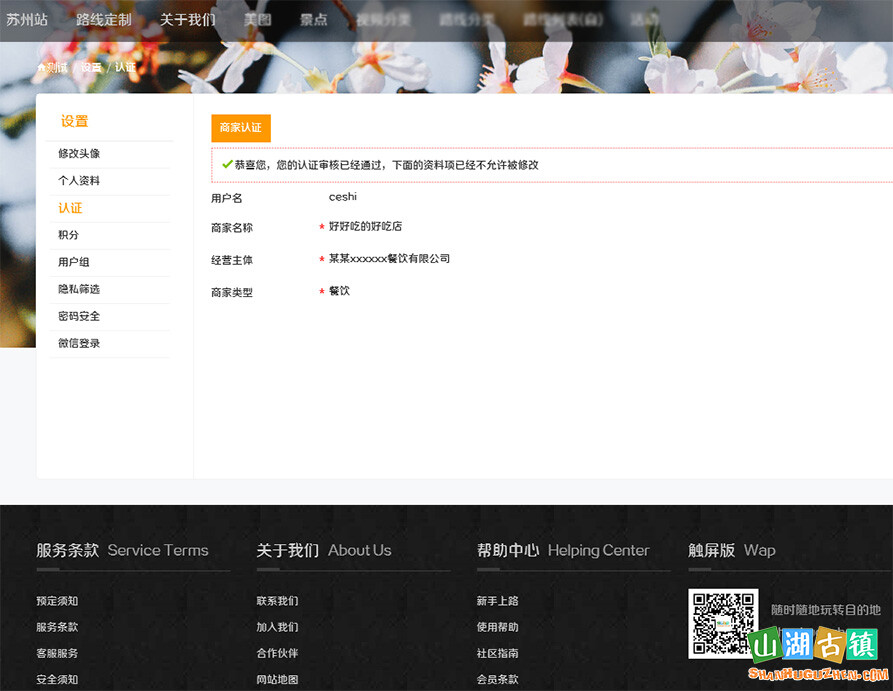The image size is (893, 691).
Task: Open the 联系我们 footer link
Action: click(276, 600)
